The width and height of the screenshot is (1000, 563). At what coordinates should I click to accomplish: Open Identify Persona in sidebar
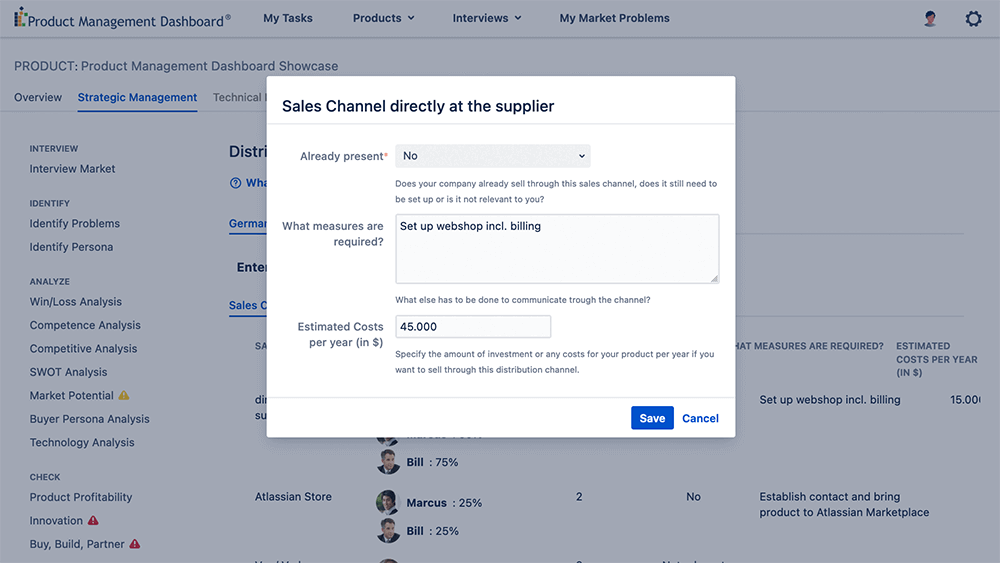click(71, 247)
